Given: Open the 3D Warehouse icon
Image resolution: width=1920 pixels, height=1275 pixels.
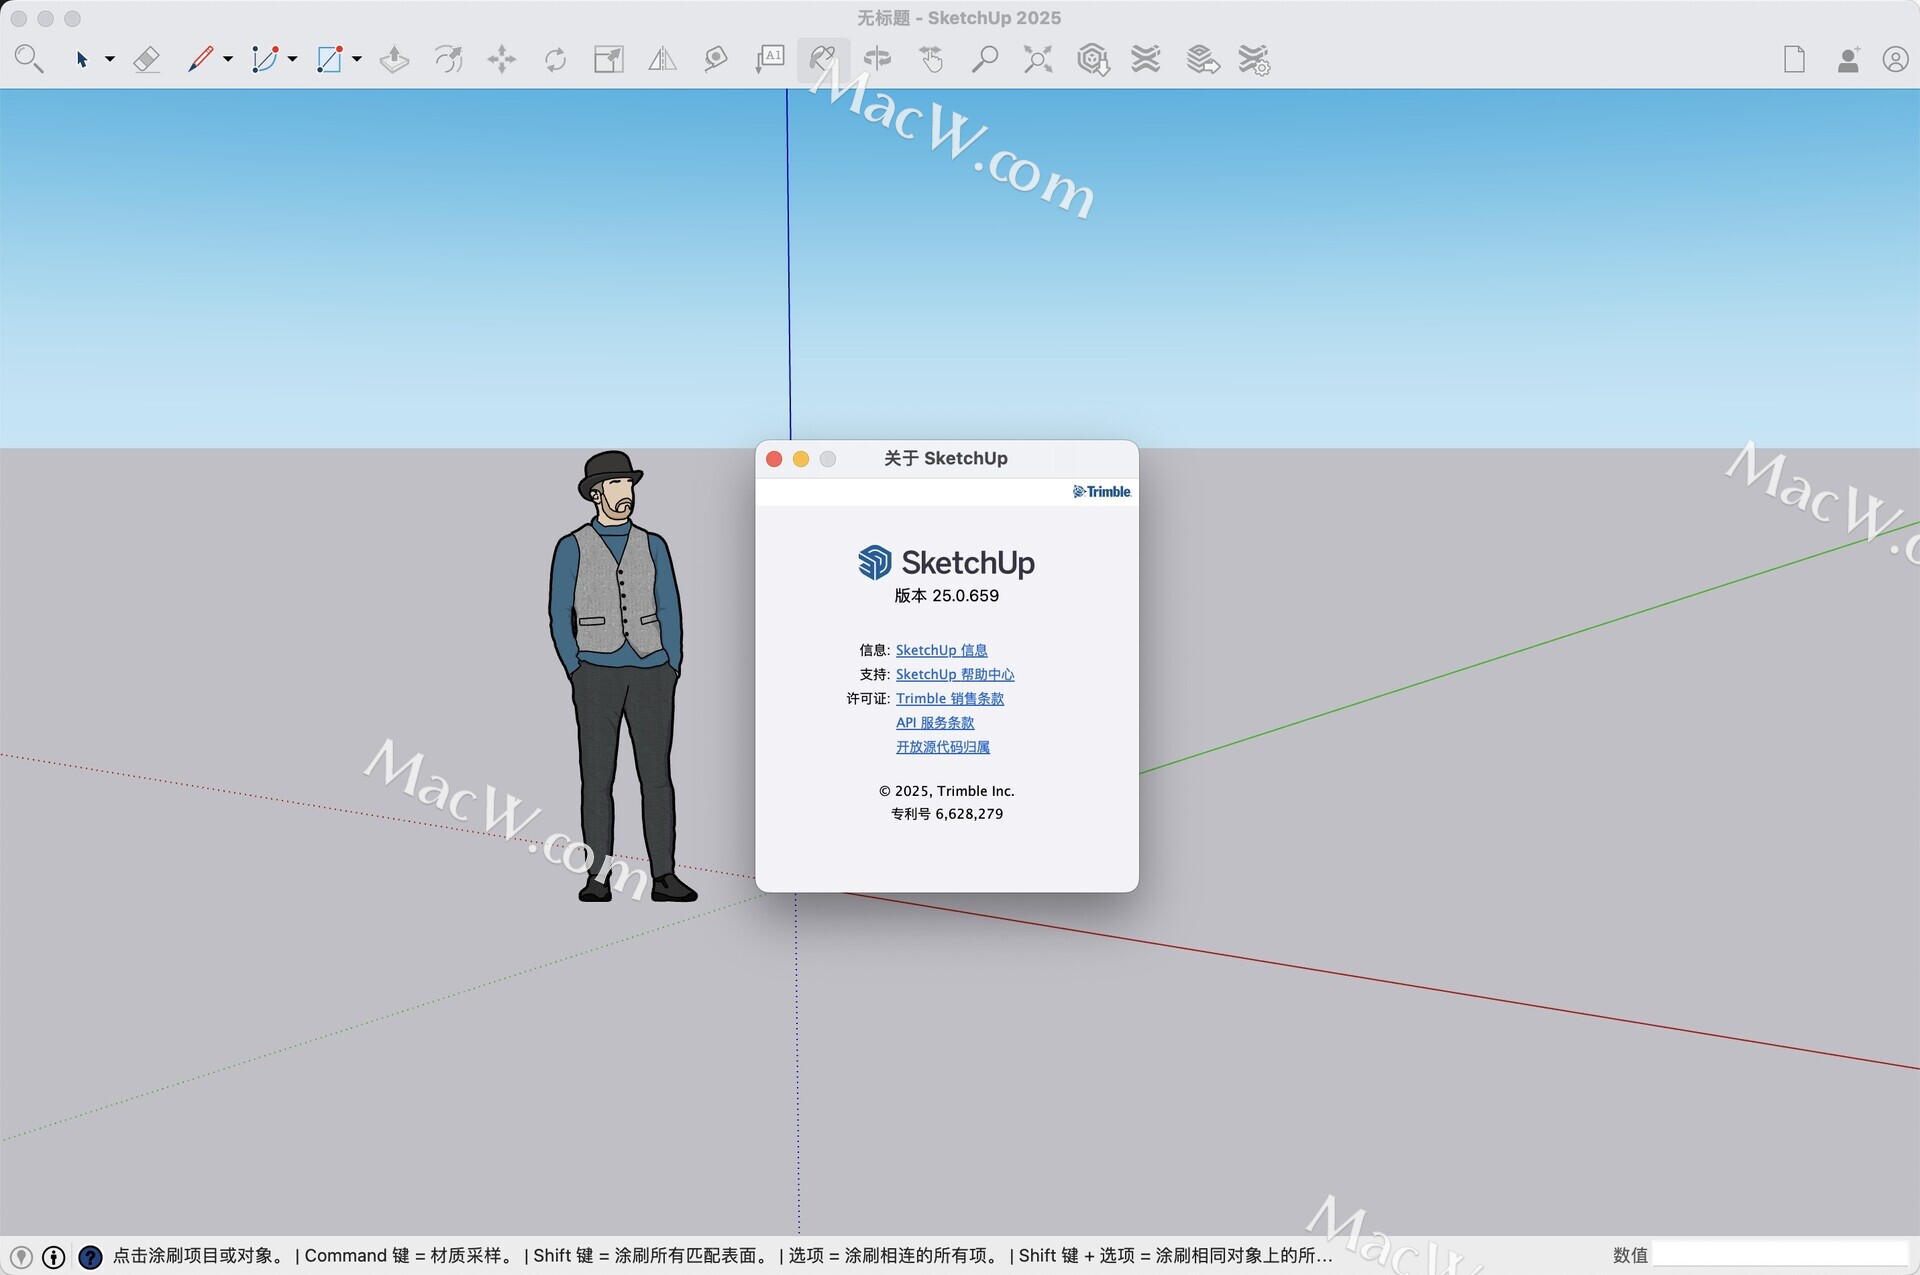Looking at the screenshot, I should pyautogui.click(x=1093, y=60).
